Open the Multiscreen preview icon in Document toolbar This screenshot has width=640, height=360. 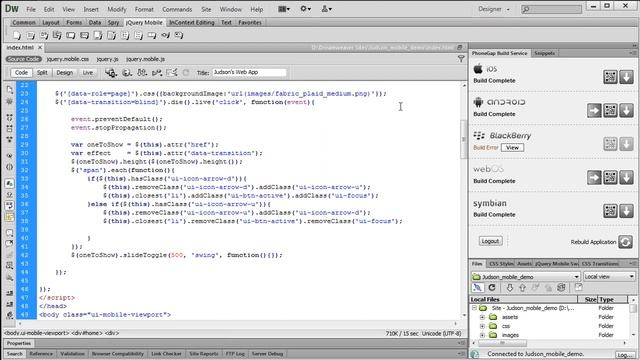pyautogui.click(x=111, y=73)
